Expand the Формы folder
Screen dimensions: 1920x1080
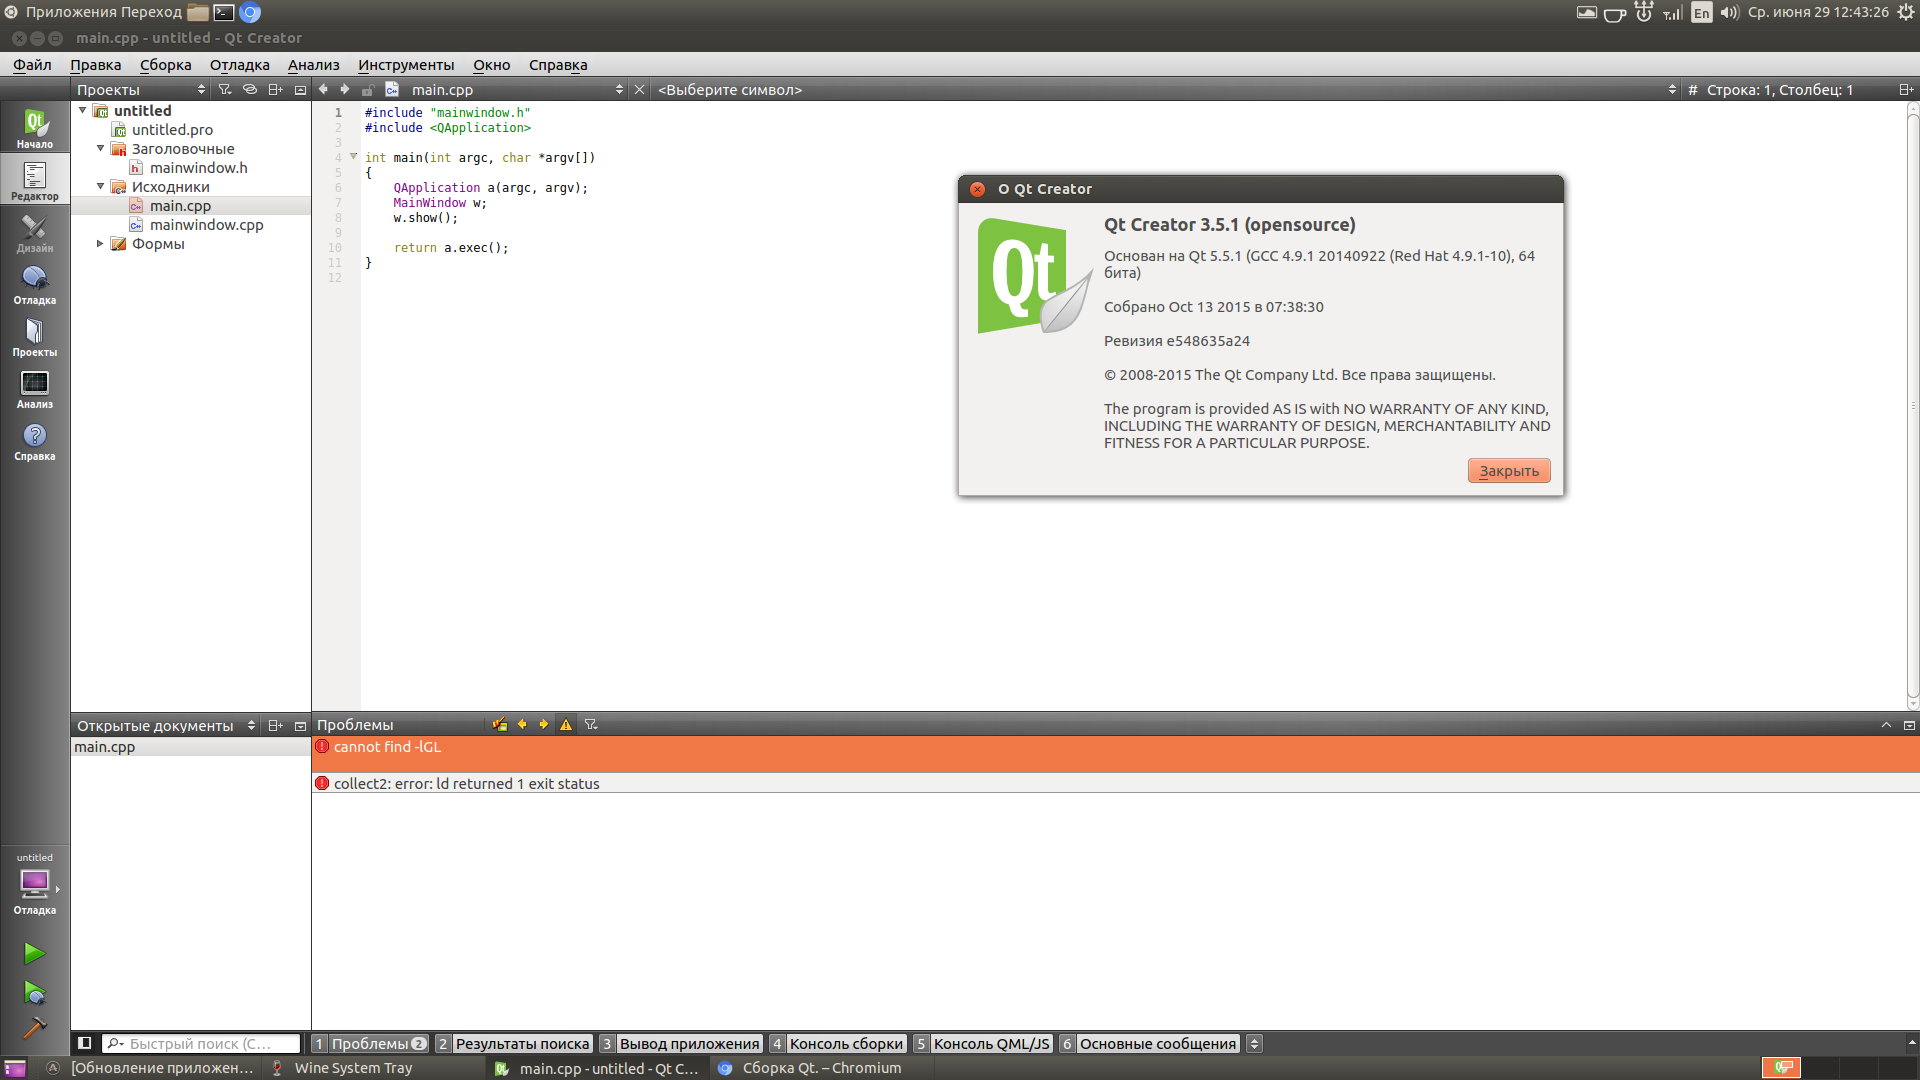(x=100, y=243)
